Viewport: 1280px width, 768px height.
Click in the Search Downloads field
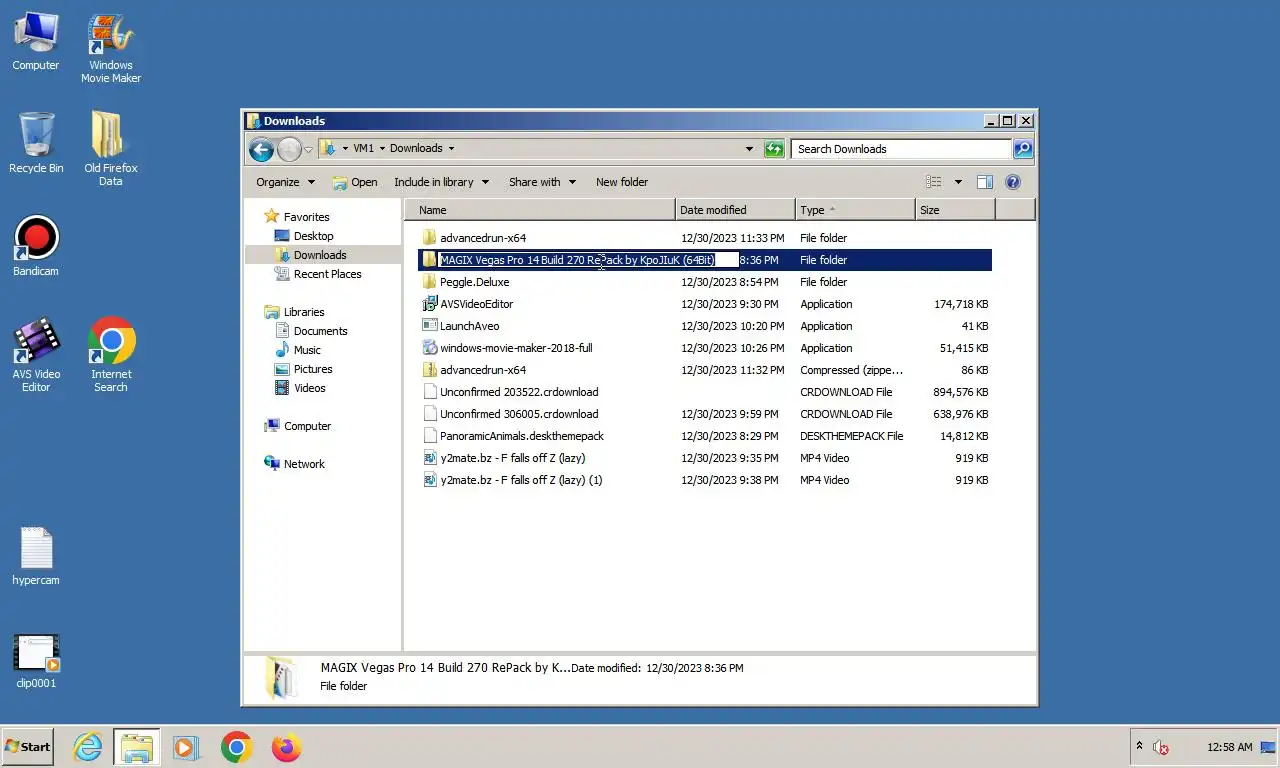(x=901, y=149)
